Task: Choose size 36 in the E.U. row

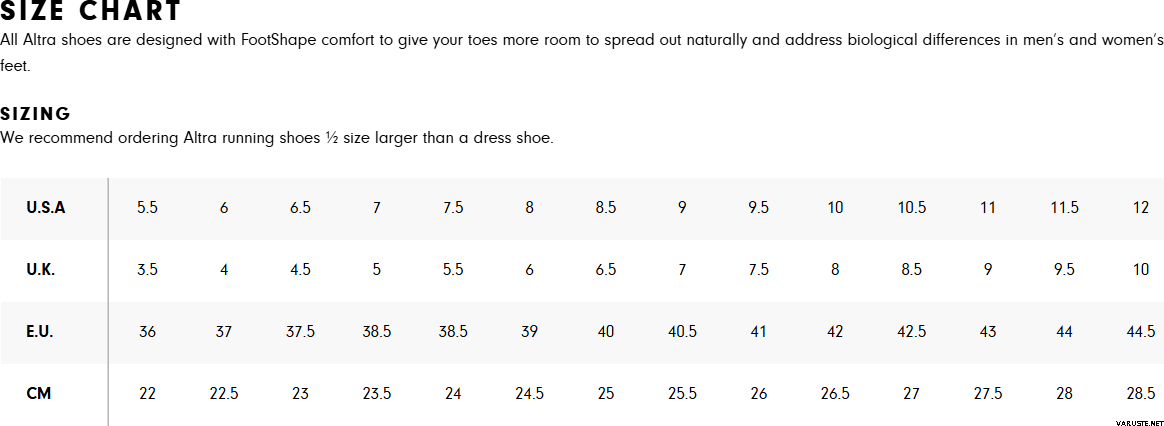Action: (x=147, y=332)
